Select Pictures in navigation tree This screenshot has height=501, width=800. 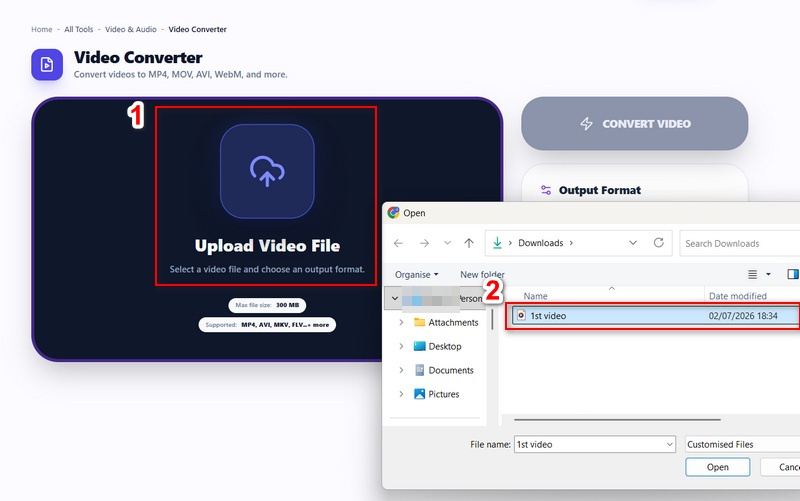[x=443, y=394]
